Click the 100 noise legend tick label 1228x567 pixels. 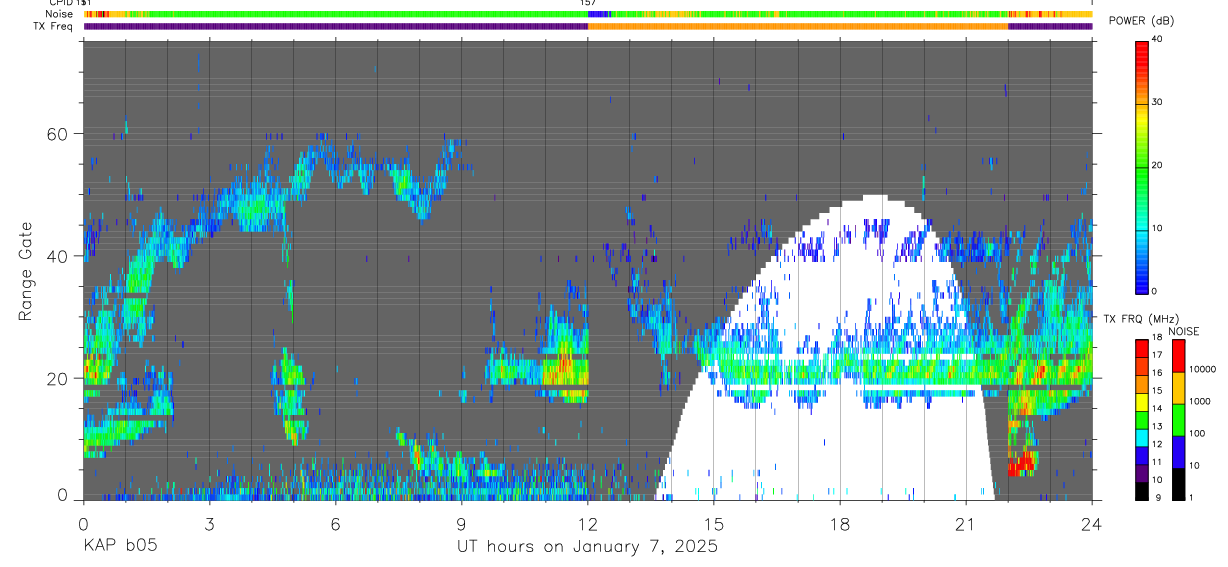[x=1197, y=433]
